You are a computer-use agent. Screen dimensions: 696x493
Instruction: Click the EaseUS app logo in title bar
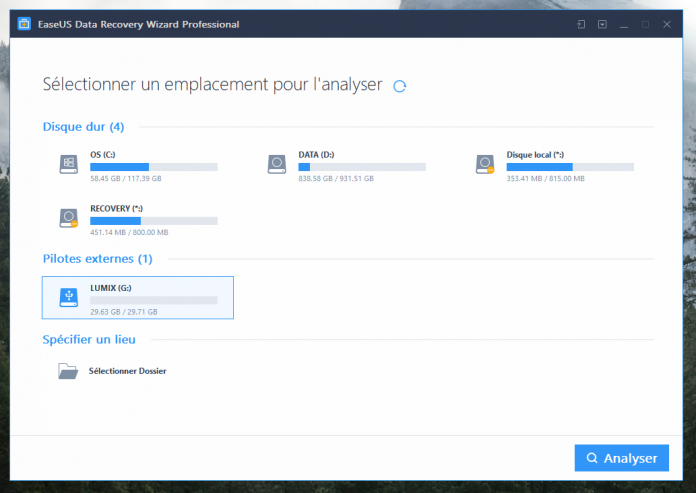pyautogui.click(x=24, y=24)
